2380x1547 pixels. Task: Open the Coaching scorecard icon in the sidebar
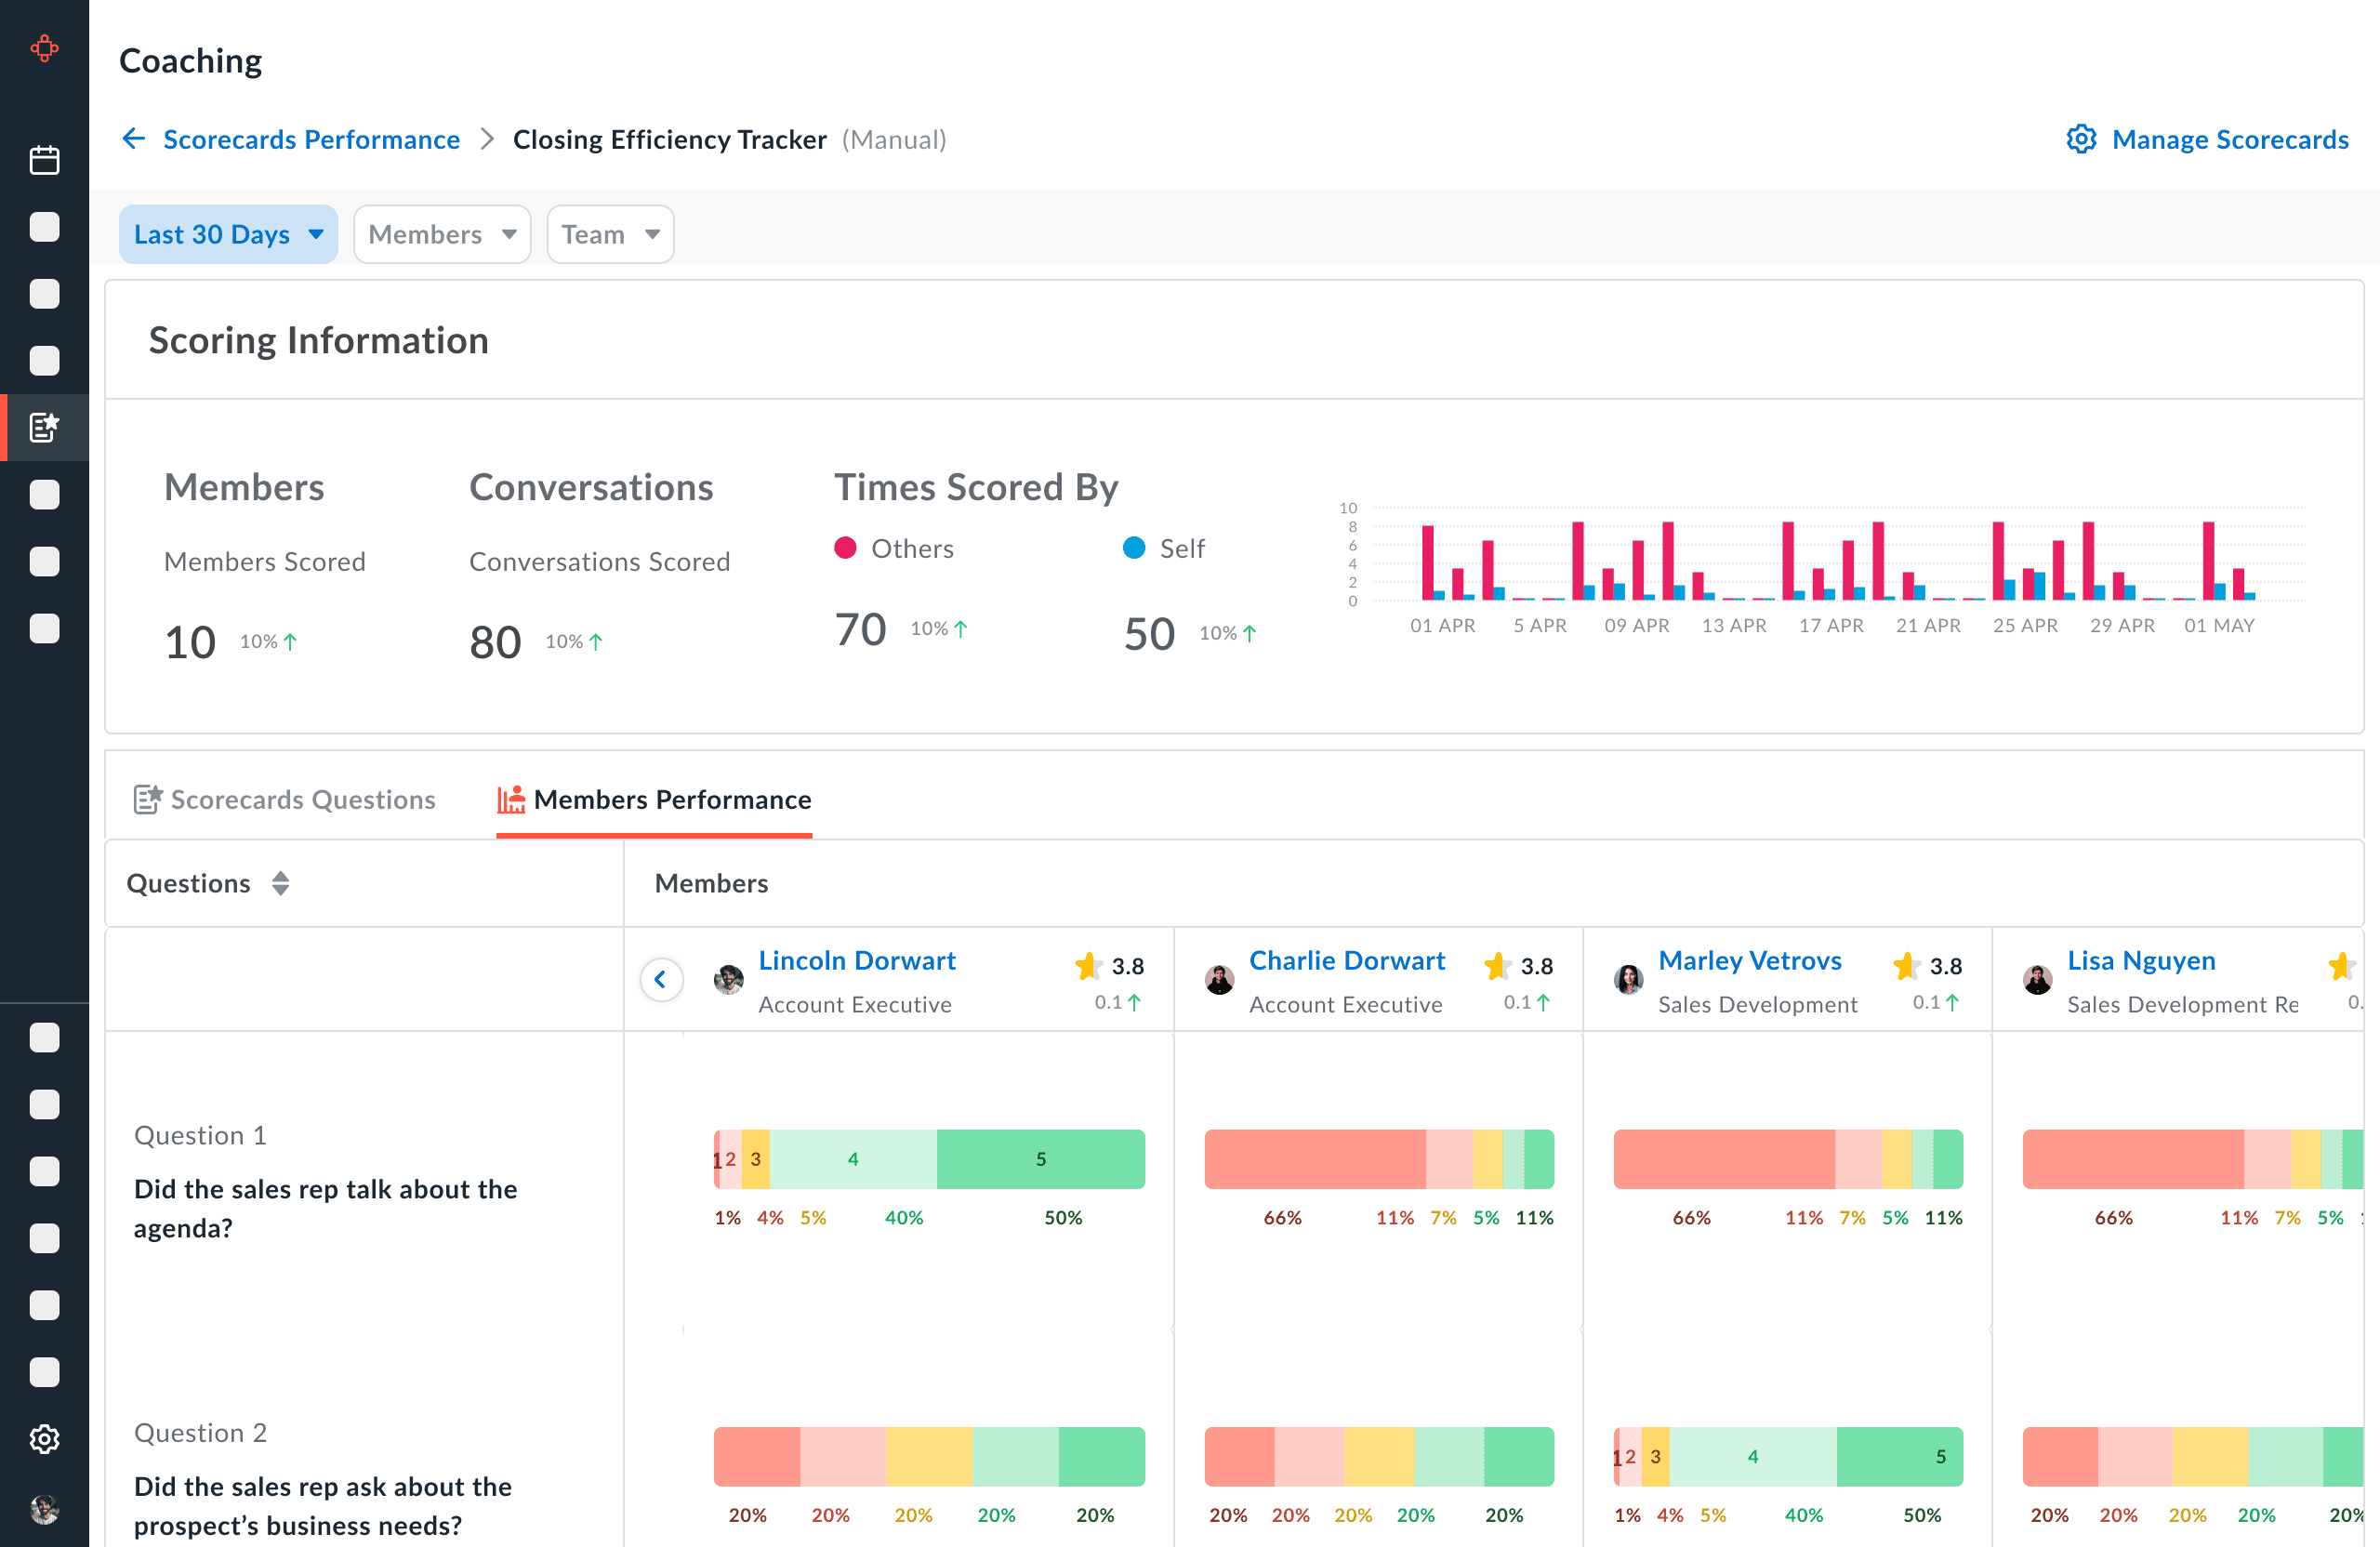tap(44, 427)
